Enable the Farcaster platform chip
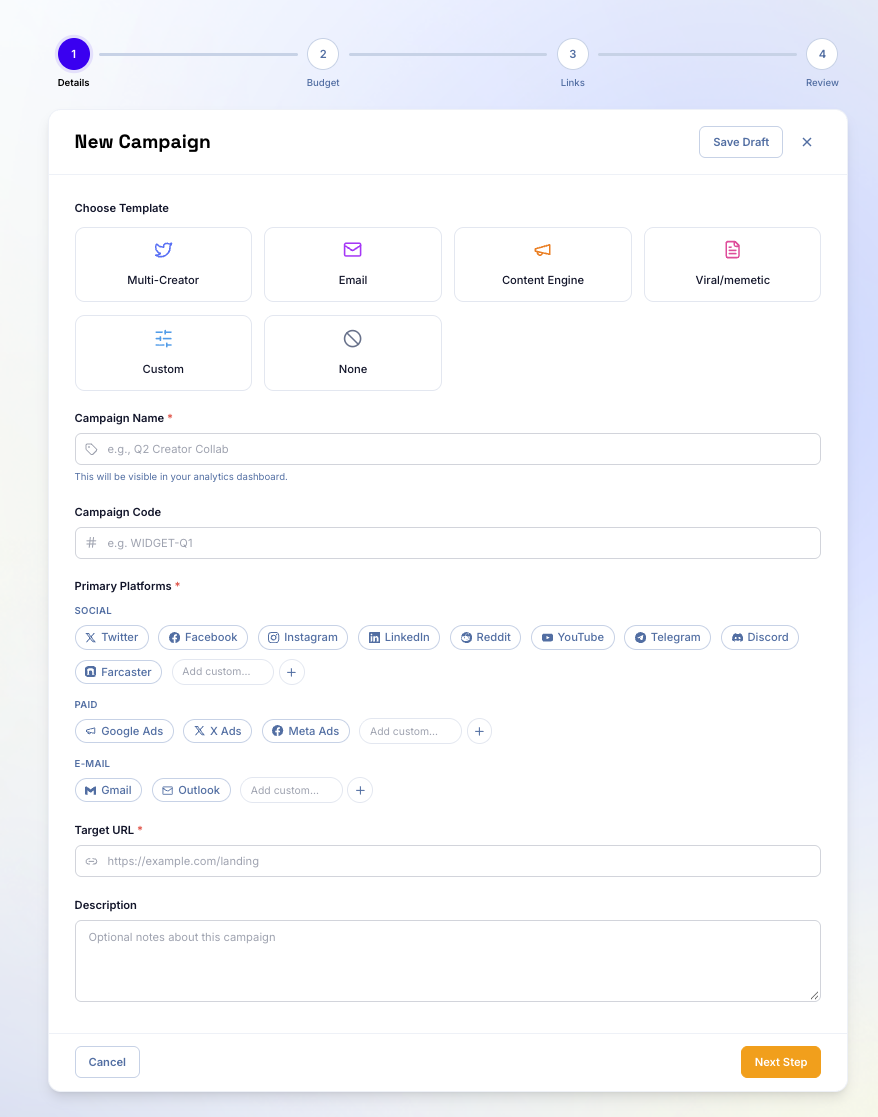Viewport: 878px width, 1117px height. 118,672
